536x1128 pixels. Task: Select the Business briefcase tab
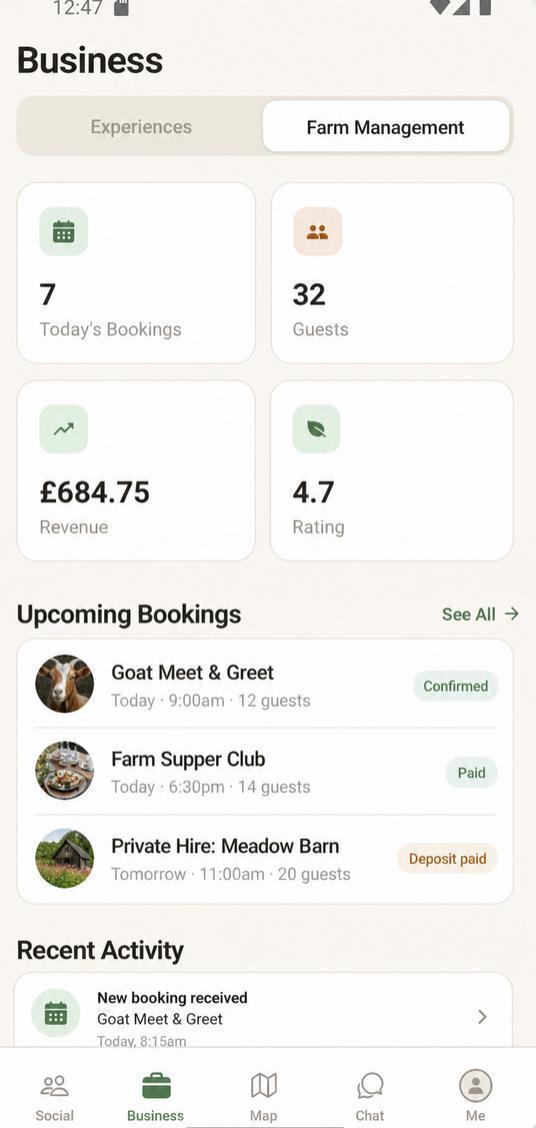tap(155, 1097)
